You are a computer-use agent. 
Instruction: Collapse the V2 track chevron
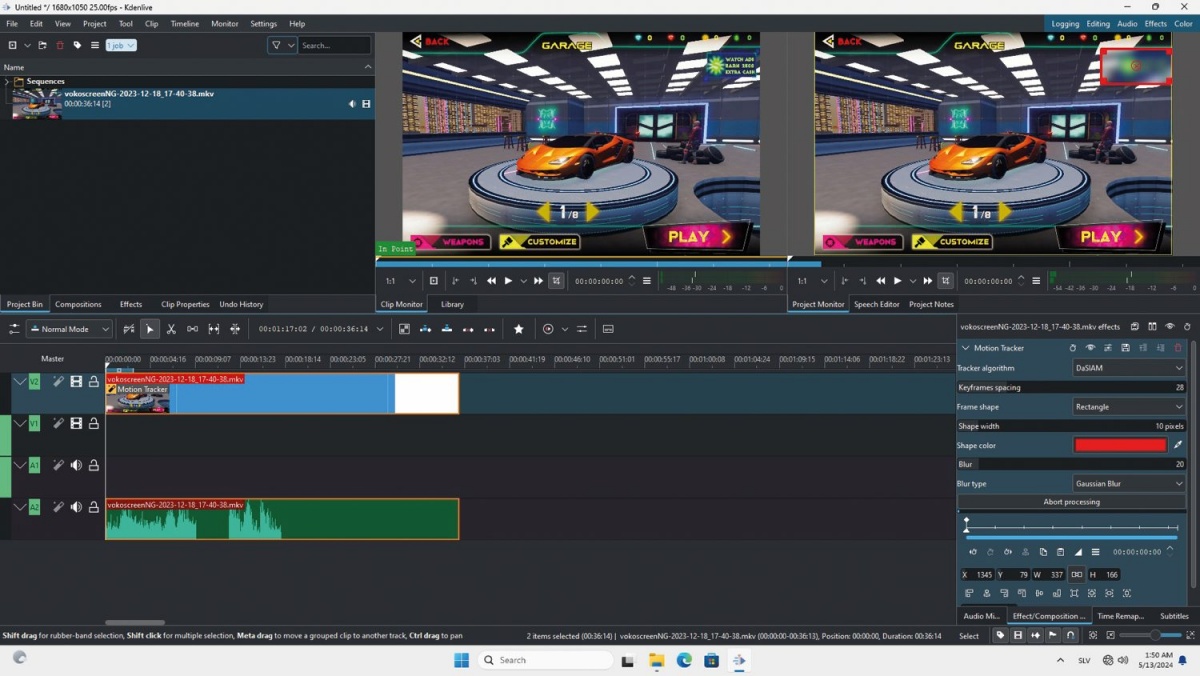click(x=19, y=381)
